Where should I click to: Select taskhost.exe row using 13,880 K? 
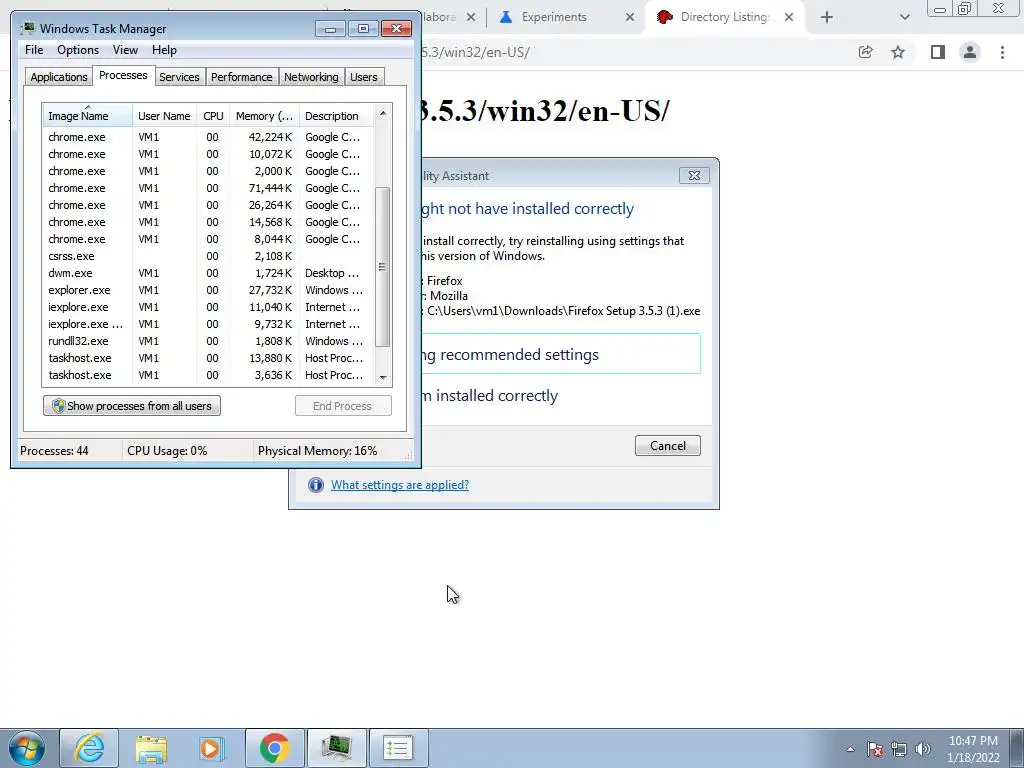[208, 358]
